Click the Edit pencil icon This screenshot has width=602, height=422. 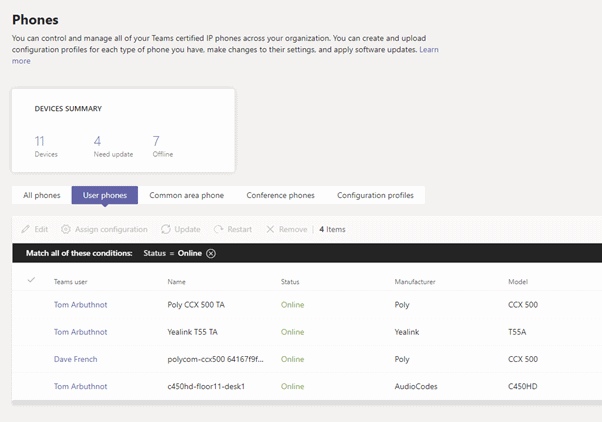pos(27,229)
